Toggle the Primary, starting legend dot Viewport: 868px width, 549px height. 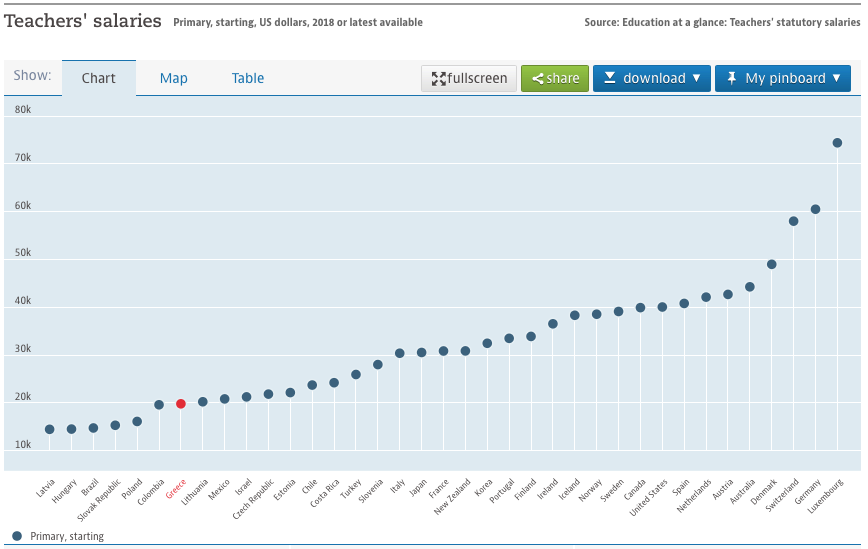pyautogui.click(x=17, y=536)
